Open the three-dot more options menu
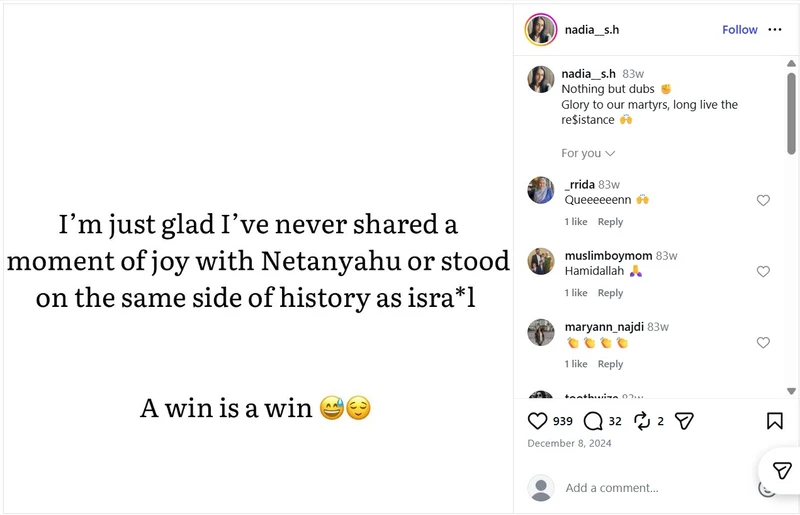Viewport: 800px width, 515px height. [774, 30]
